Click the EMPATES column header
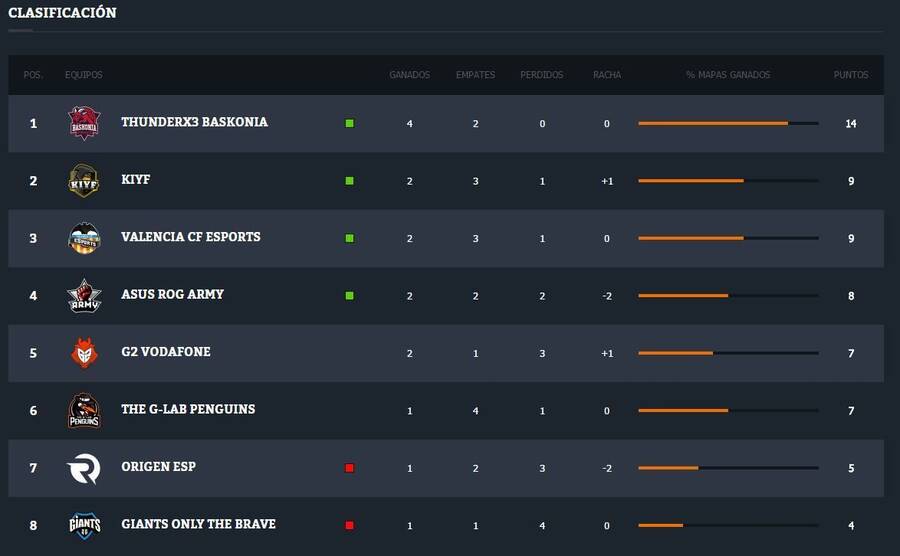900x556 pixels. click(475, 75)
